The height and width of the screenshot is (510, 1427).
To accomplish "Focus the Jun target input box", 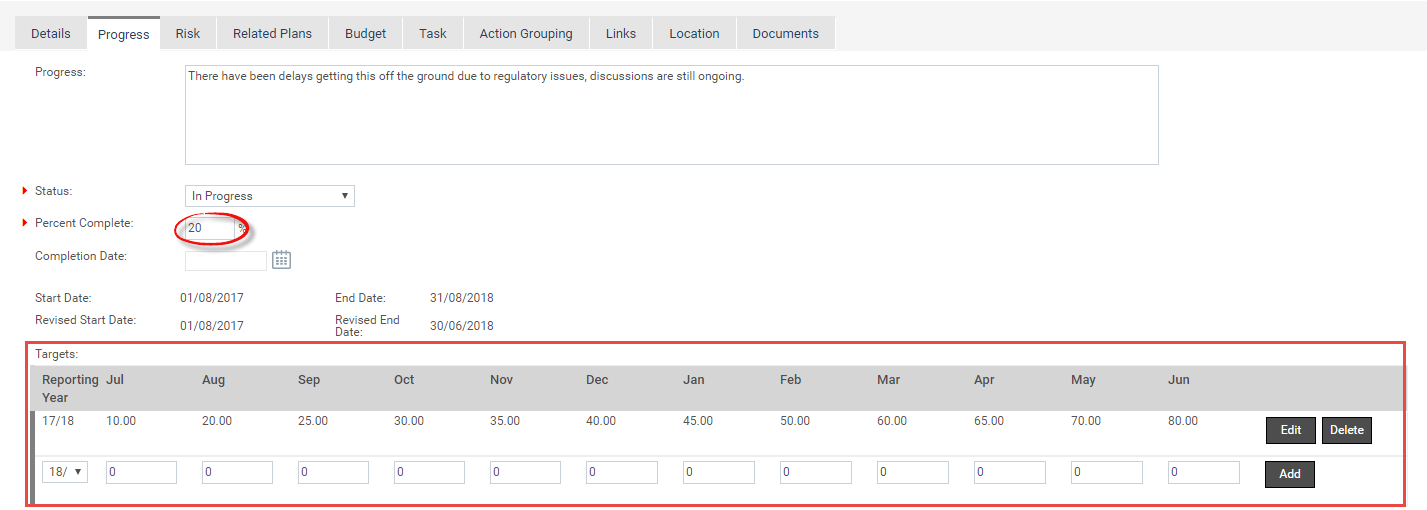I will (x=1204, y=472).
